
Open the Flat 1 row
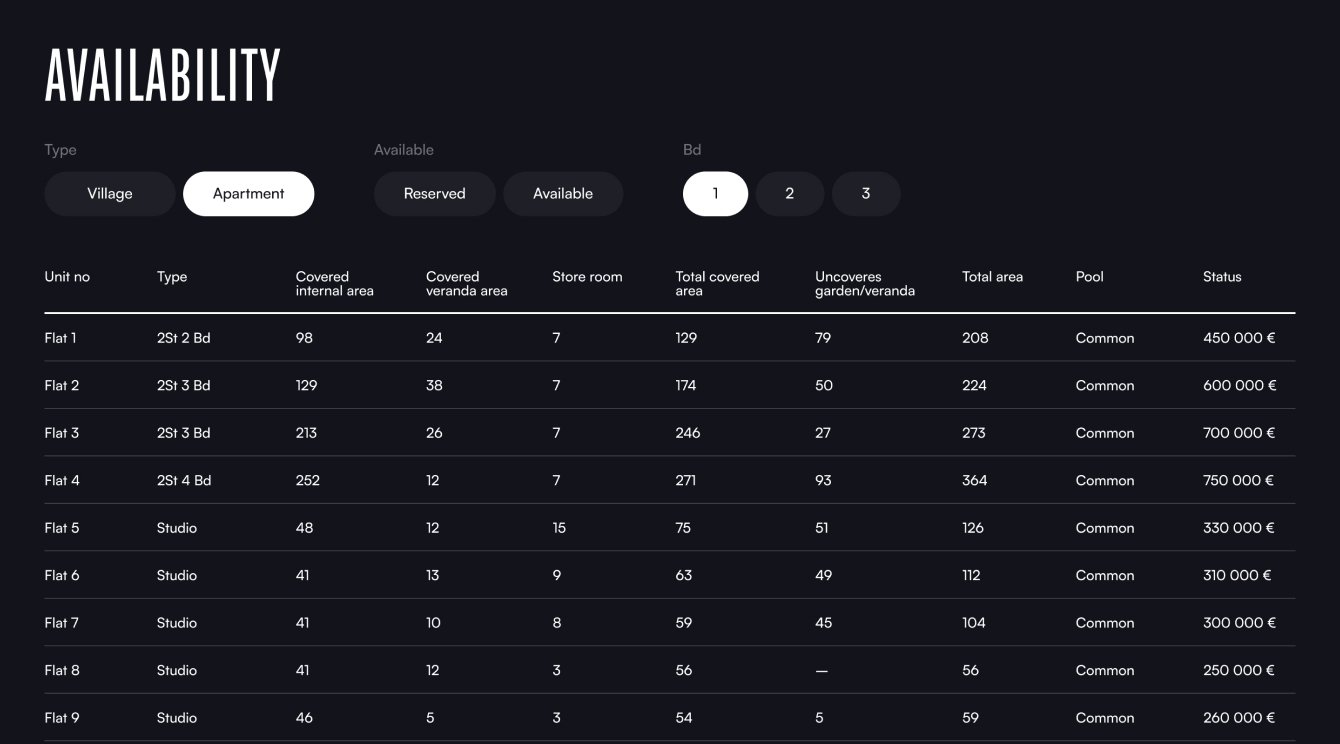pyautogui.click(x=61, y=338)
